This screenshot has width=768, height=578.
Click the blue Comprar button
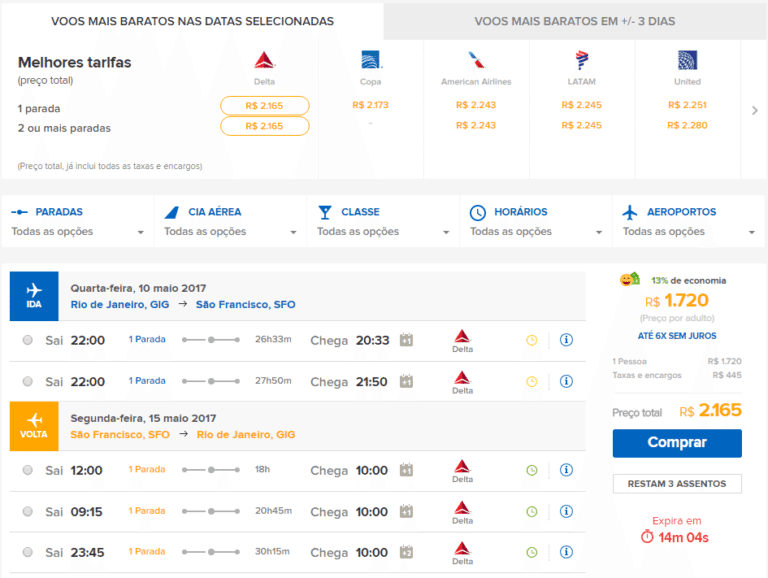pyautogui.click(x=677, y=443)
